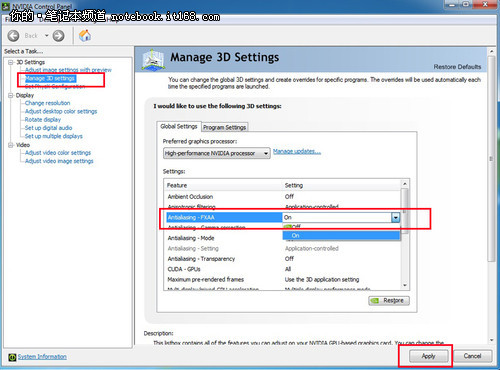Image resolution: width=500 pixels, height=370 pixels.
Task: Collapse the Display tree node
Action: point(11,95)
